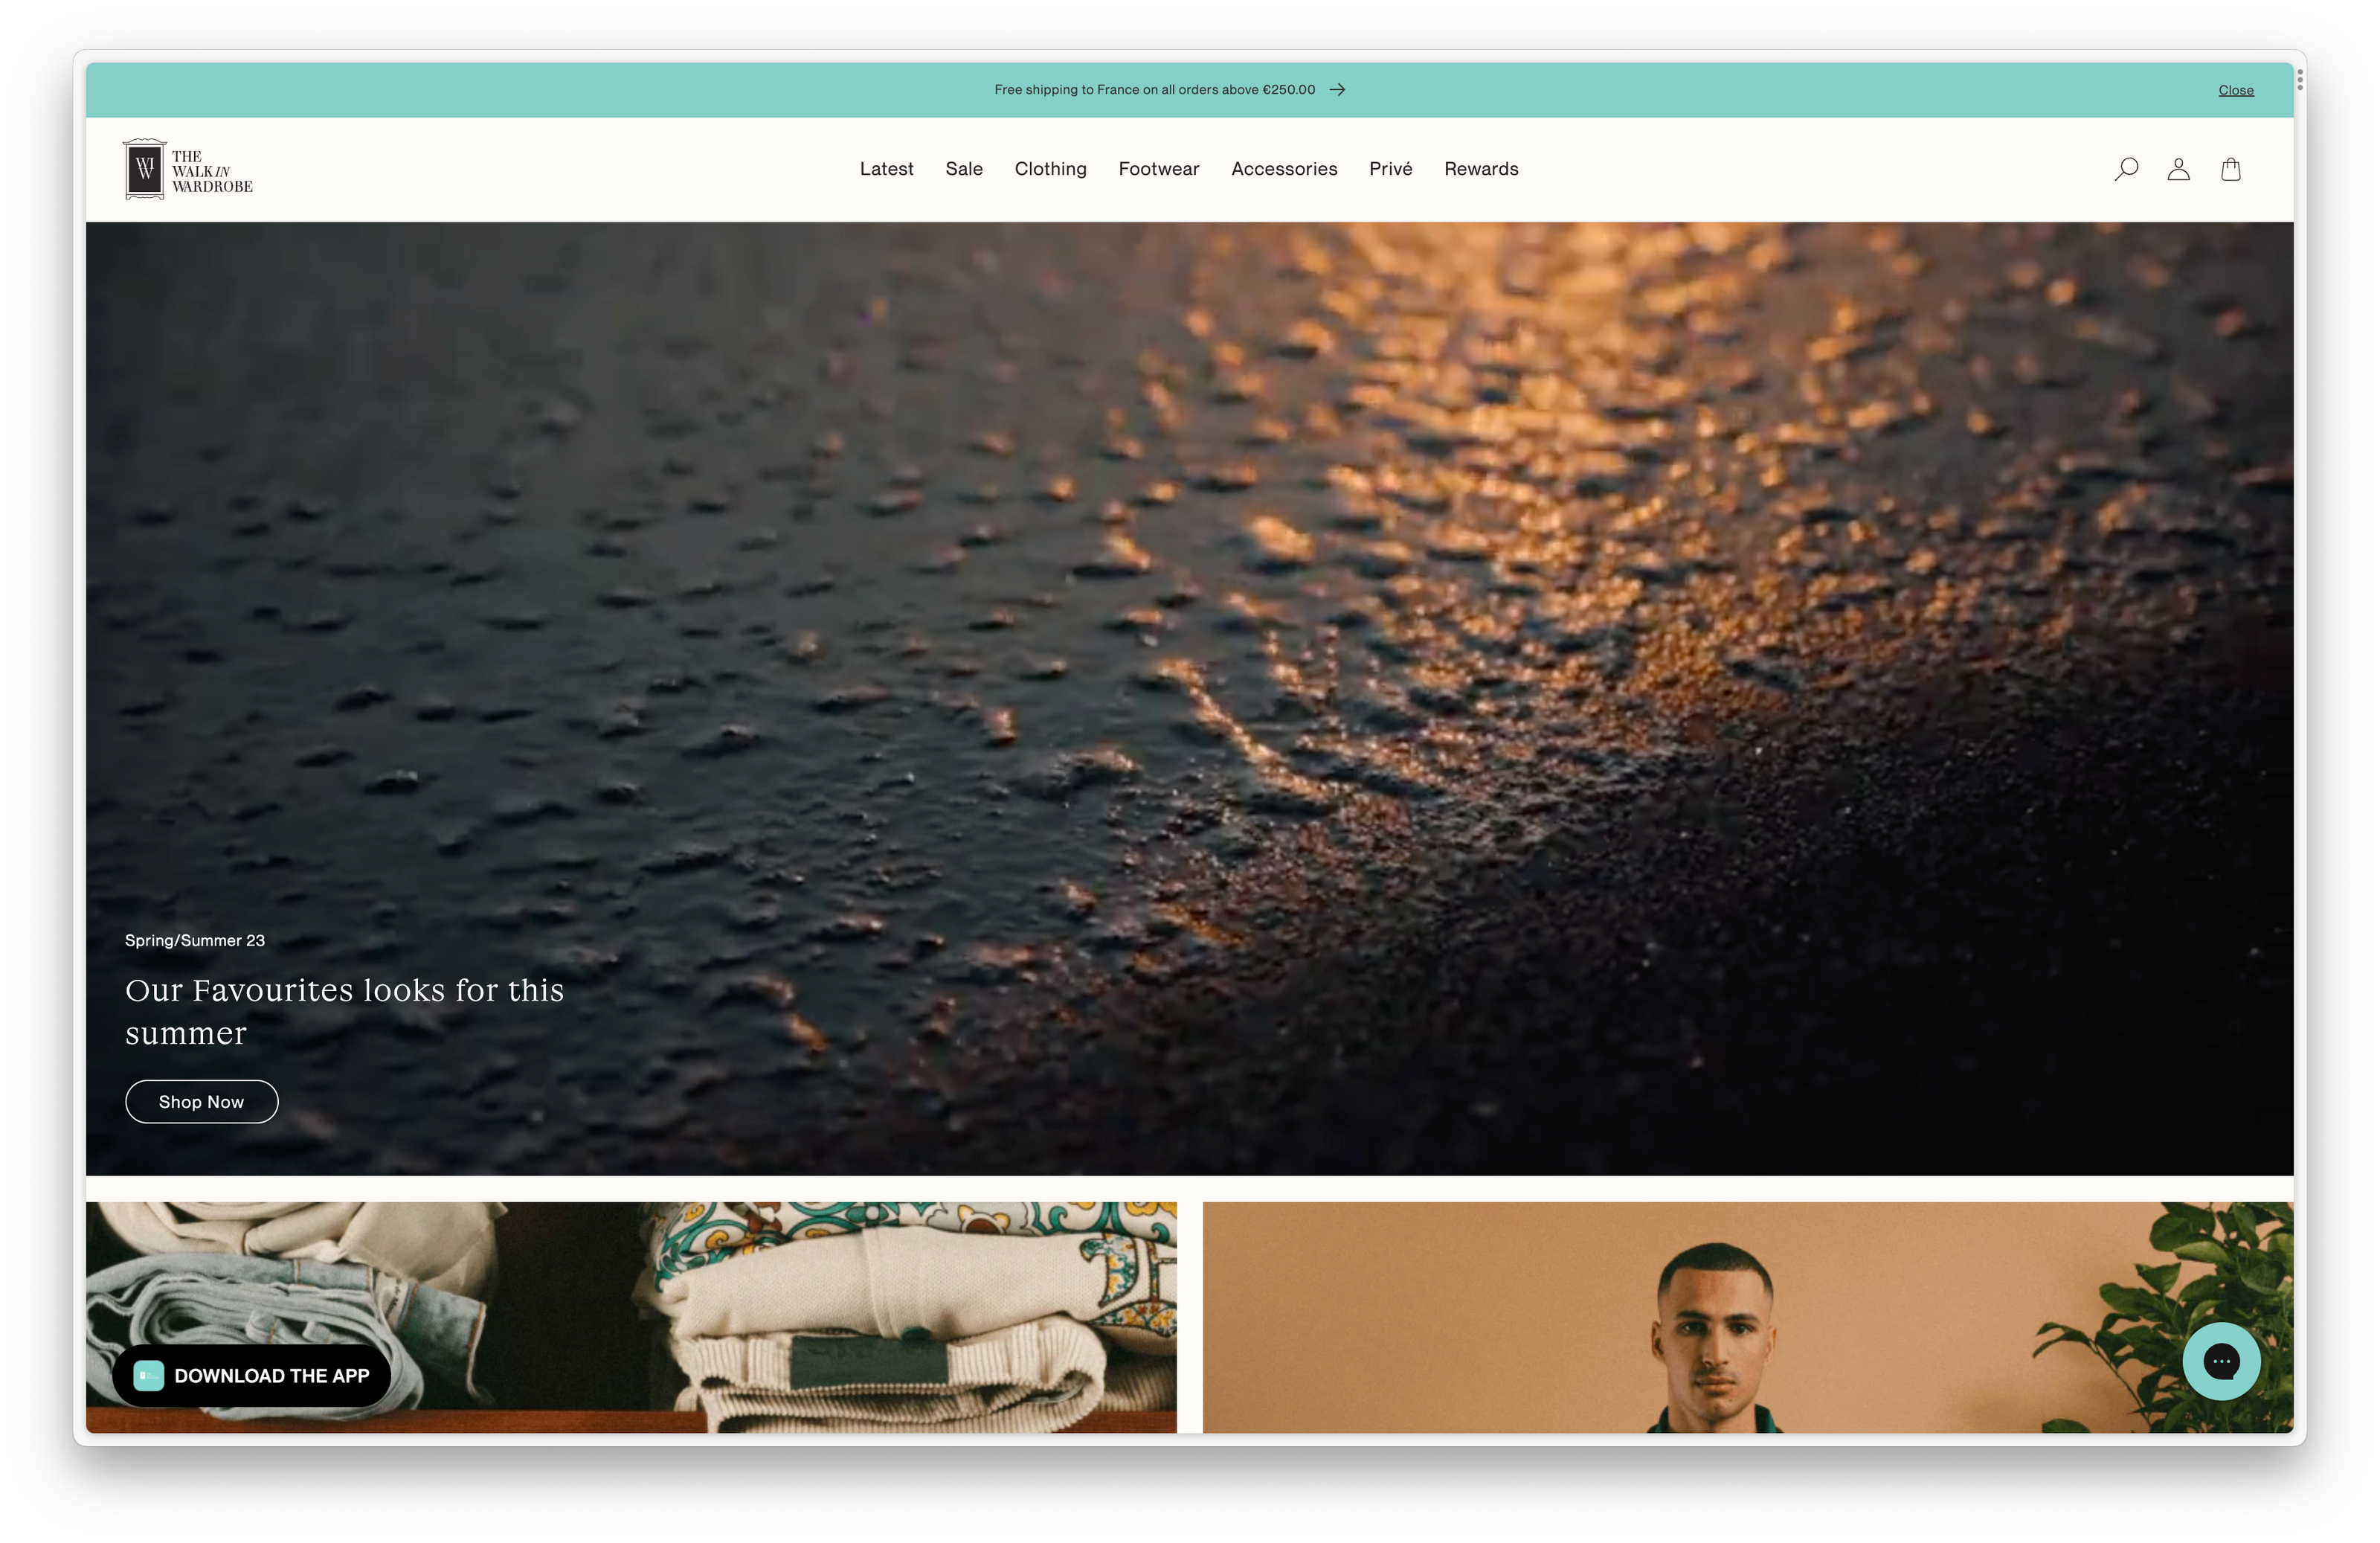Click The Walk In Wardrobe logo

point(188,170)
